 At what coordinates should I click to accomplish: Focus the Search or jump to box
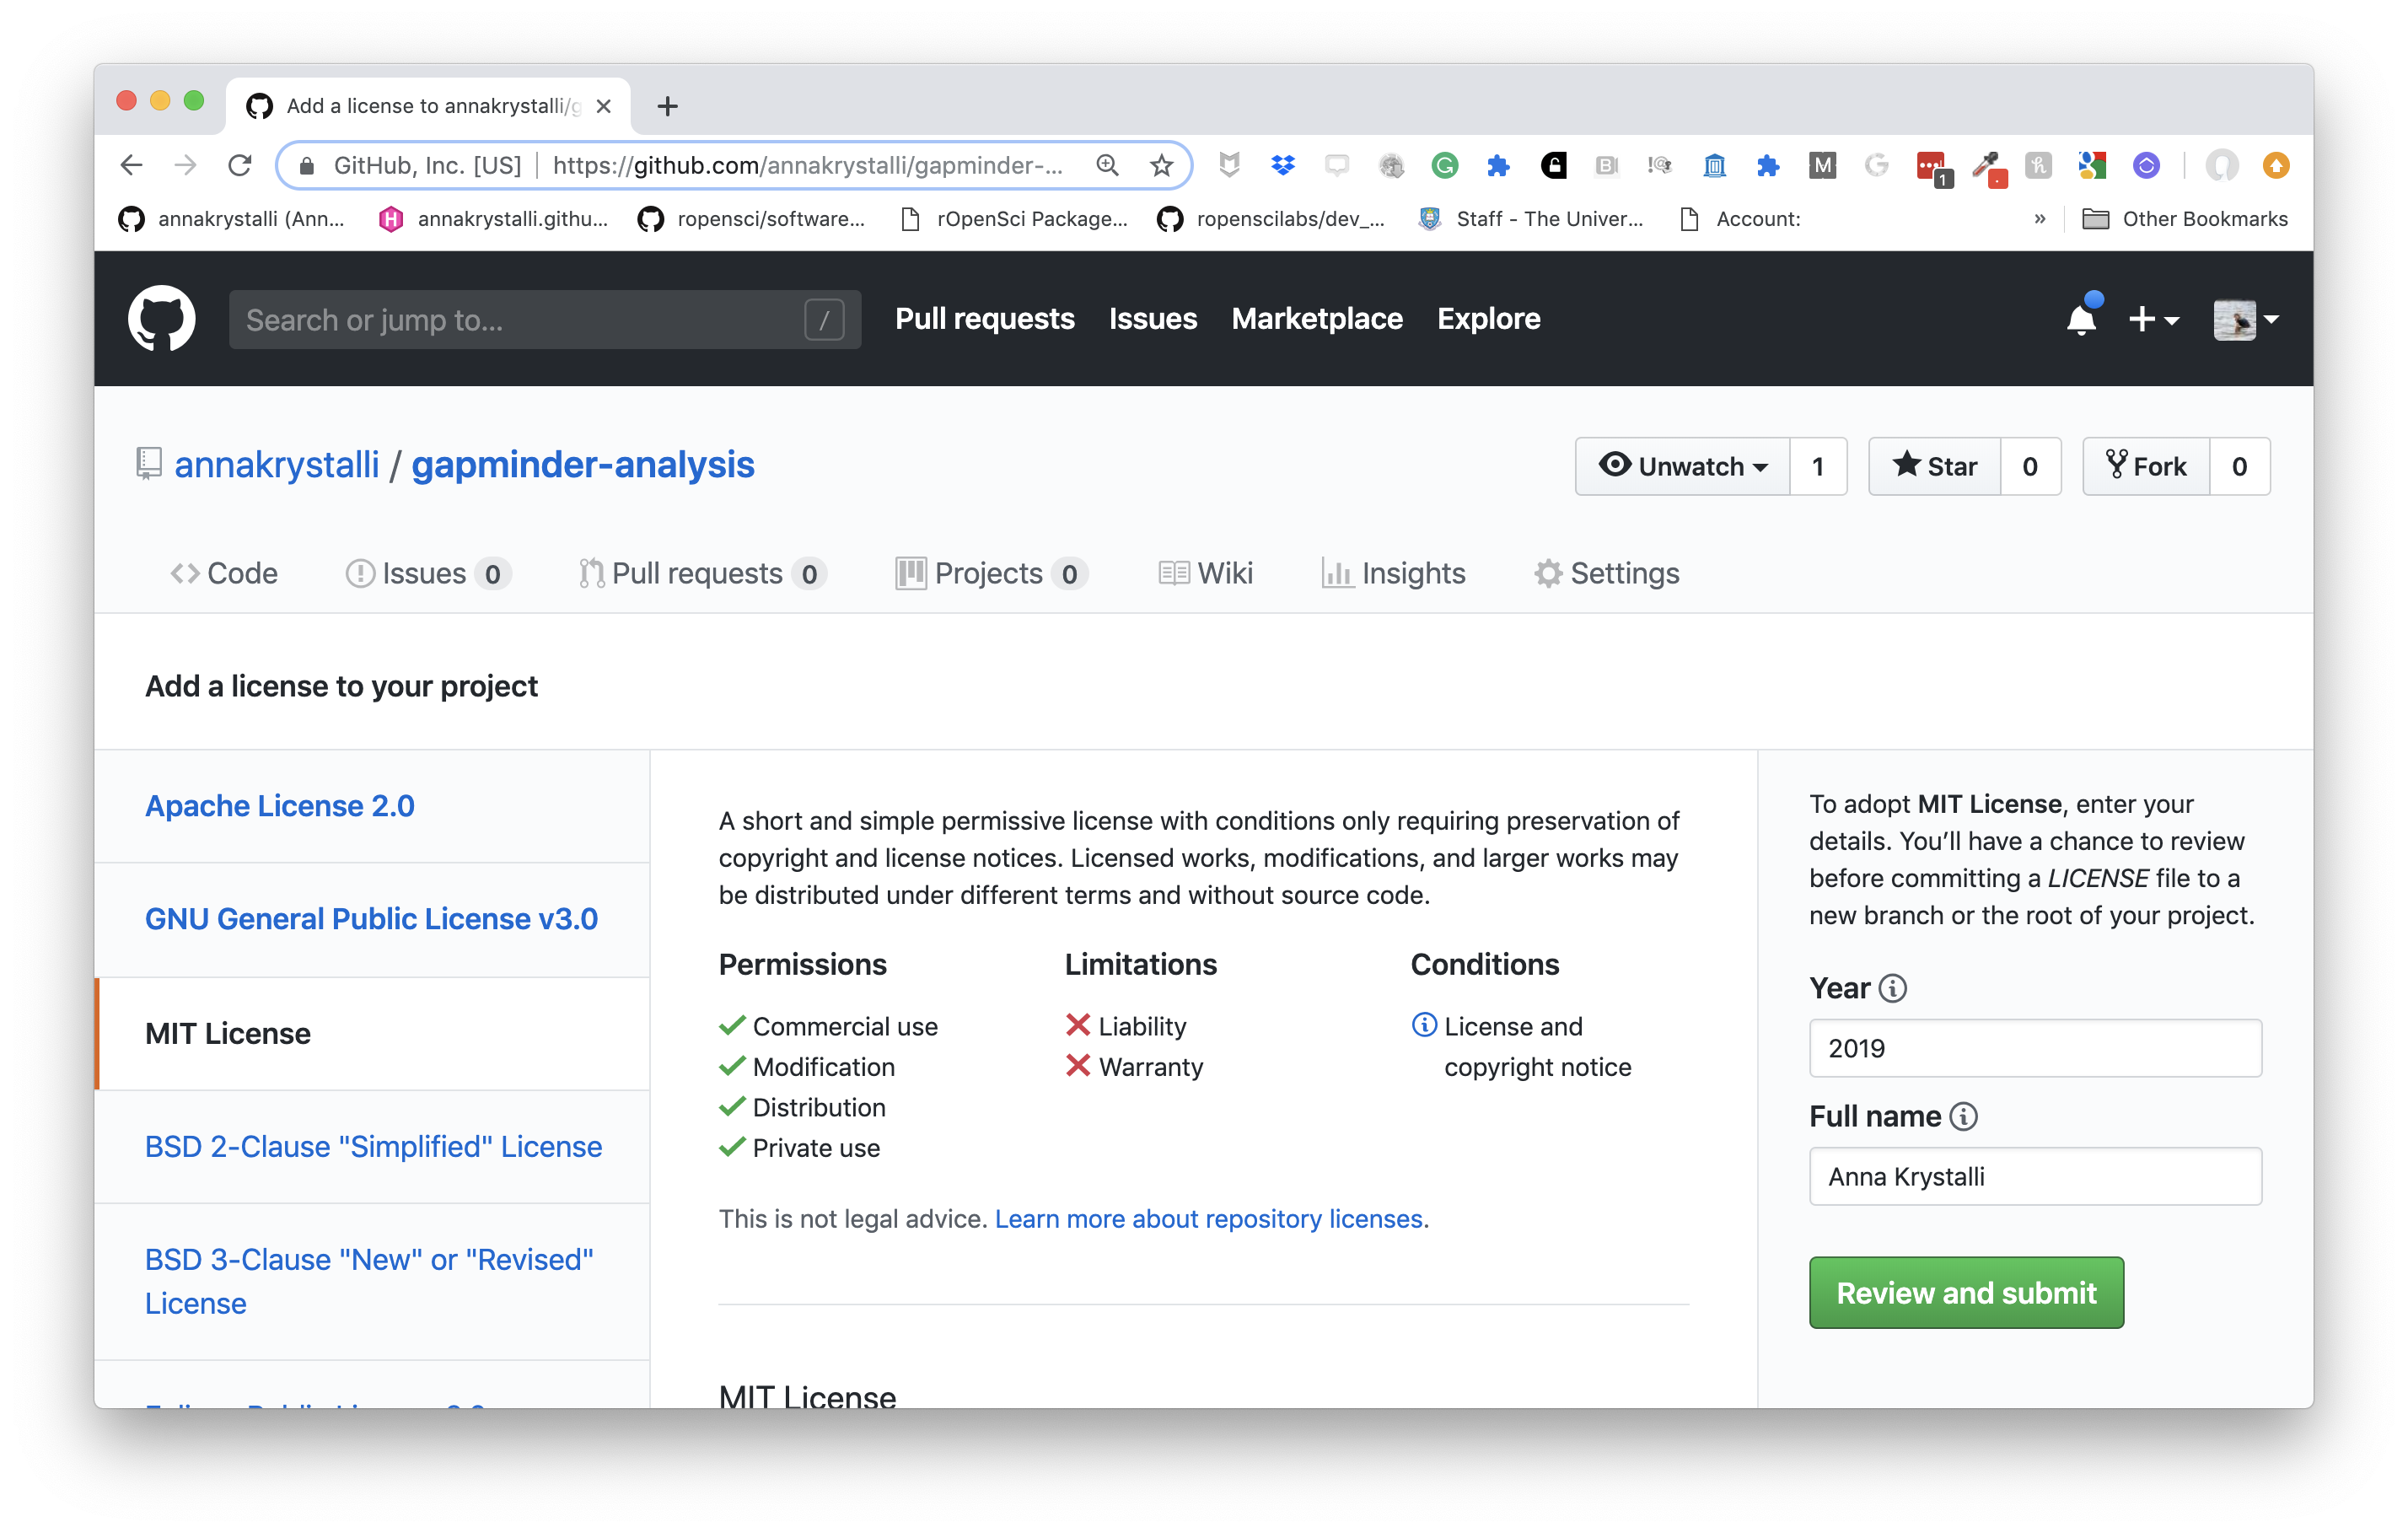[544, 320]
